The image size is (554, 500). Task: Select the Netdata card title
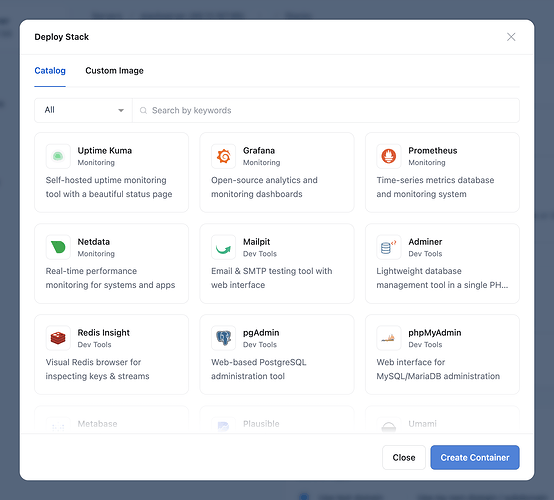[94, 242]
